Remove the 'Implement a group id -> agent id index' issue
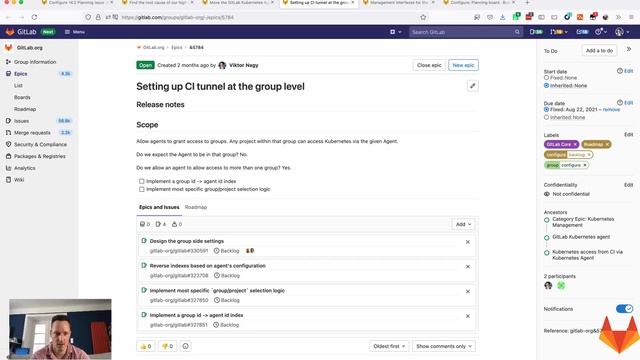The image size is (640, 360). coord(468,316)
